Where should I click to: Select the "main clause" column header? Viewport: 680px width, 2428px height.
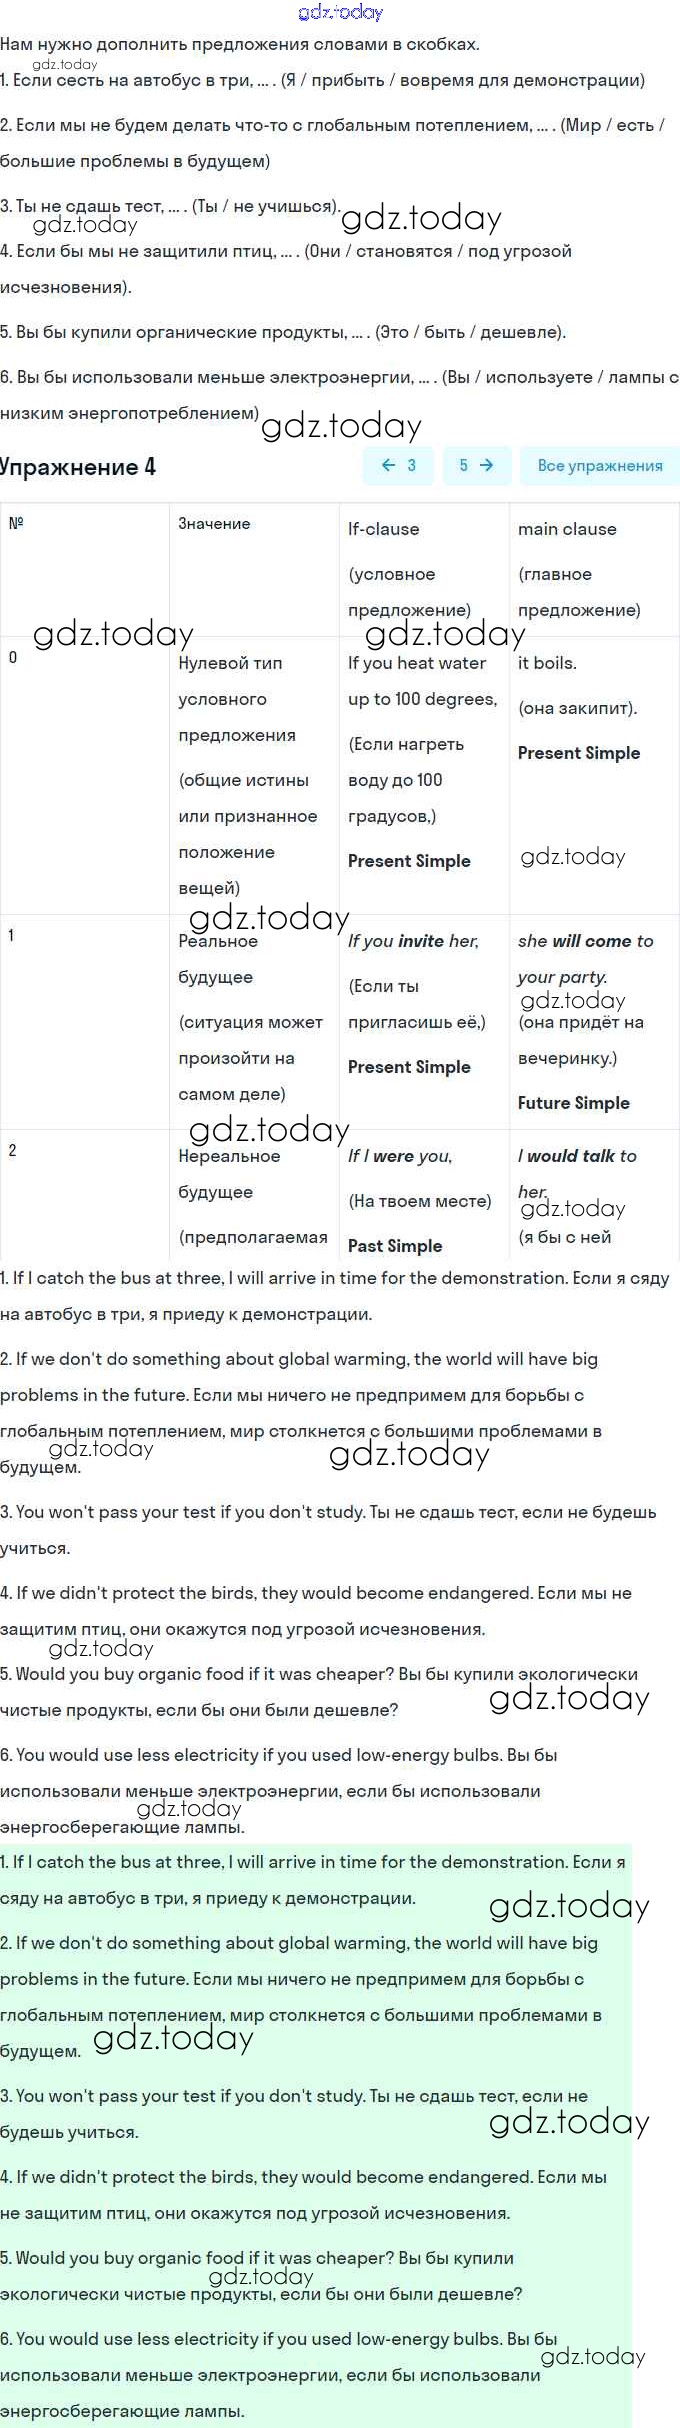click(567, 529)
